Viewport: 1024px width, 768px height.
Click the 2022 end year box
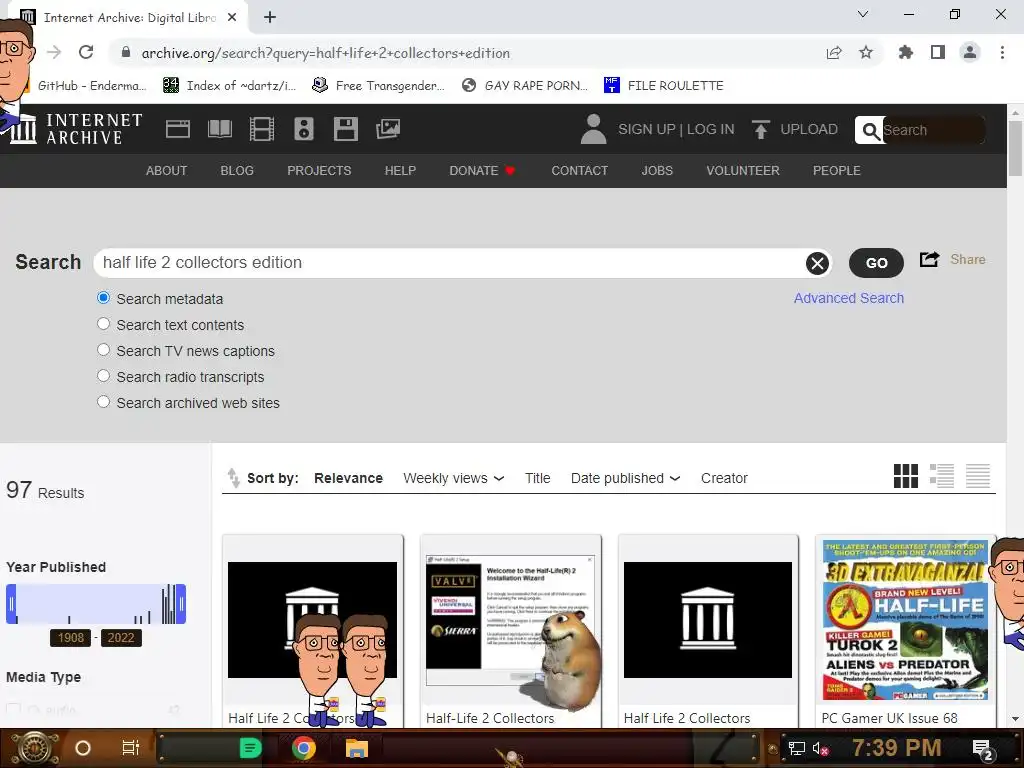(x=121, y=637)
